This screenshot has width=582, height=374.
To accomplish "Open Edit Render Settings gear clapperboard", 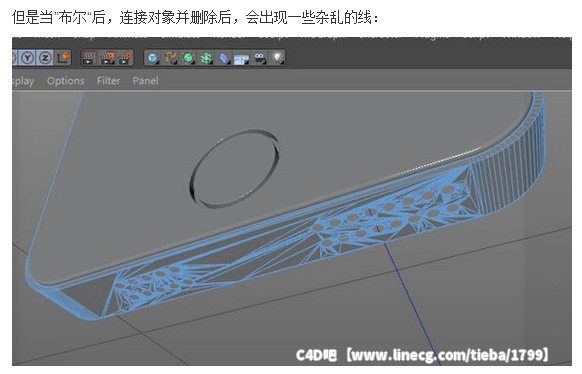I will point(125,58).
